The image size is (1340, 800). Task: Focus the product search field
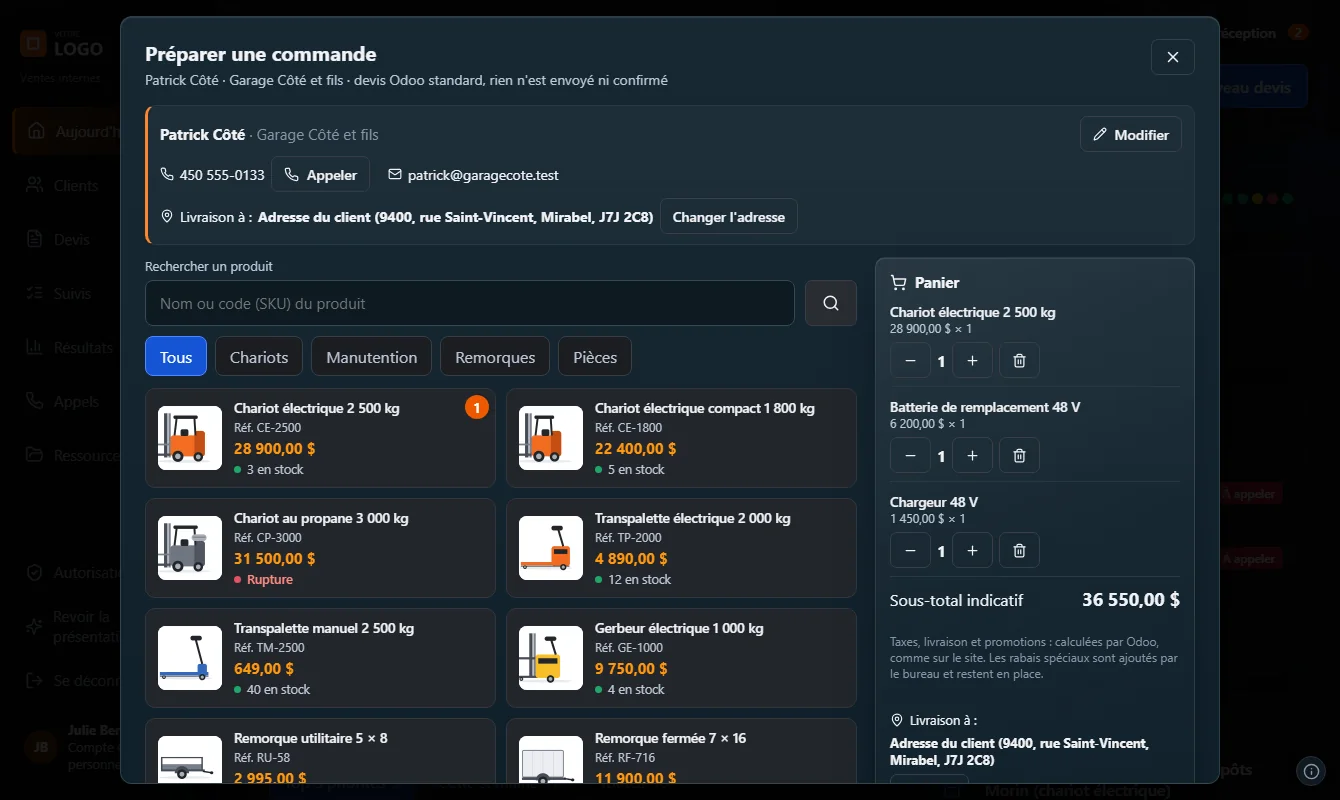pos(470,303)
